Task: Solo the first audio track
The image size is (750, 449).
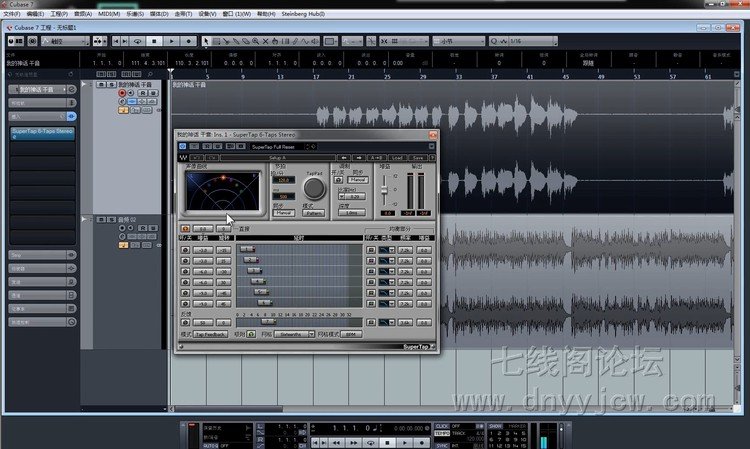Action: coord(110,85)
